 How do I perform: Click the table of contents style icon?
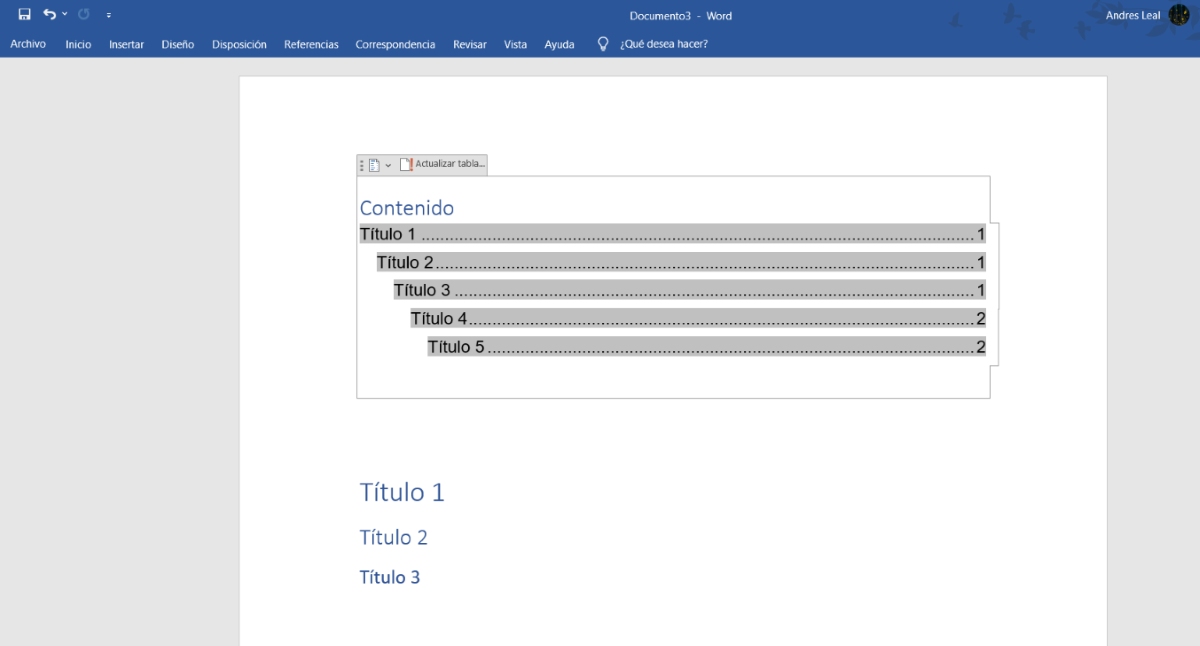pos(374,165)
